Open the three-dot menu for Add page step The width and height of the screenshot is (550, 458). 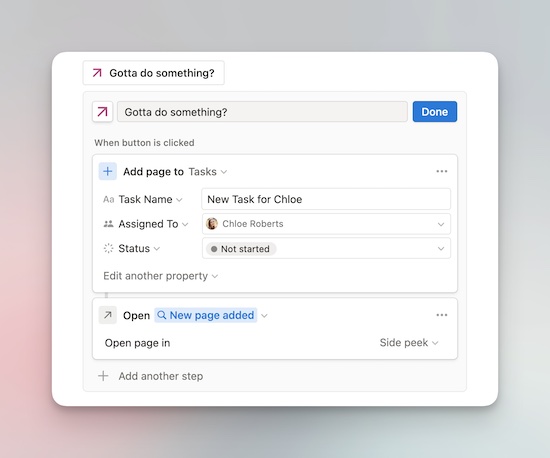442,171
